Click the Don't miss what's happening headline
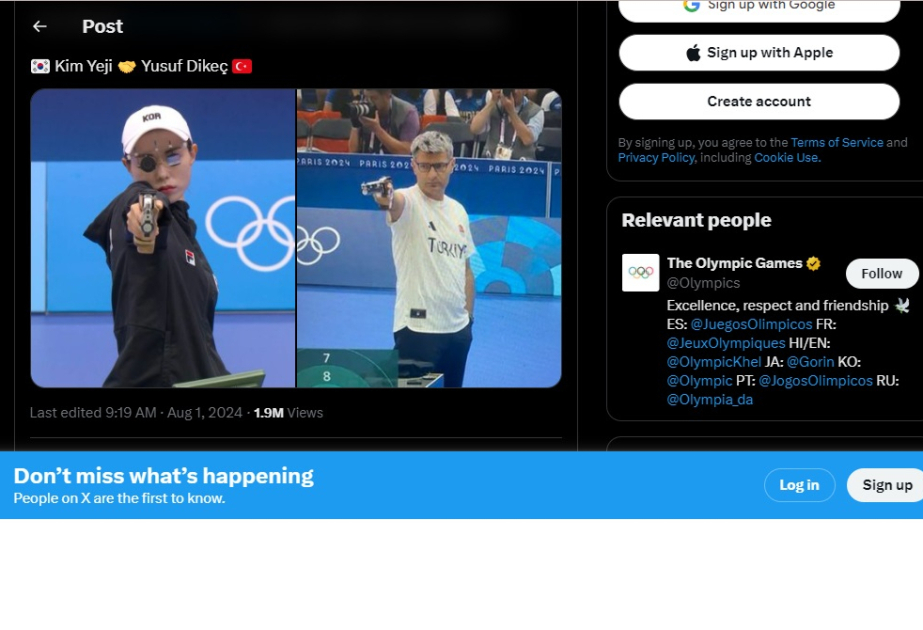 [x=164, y=476]
